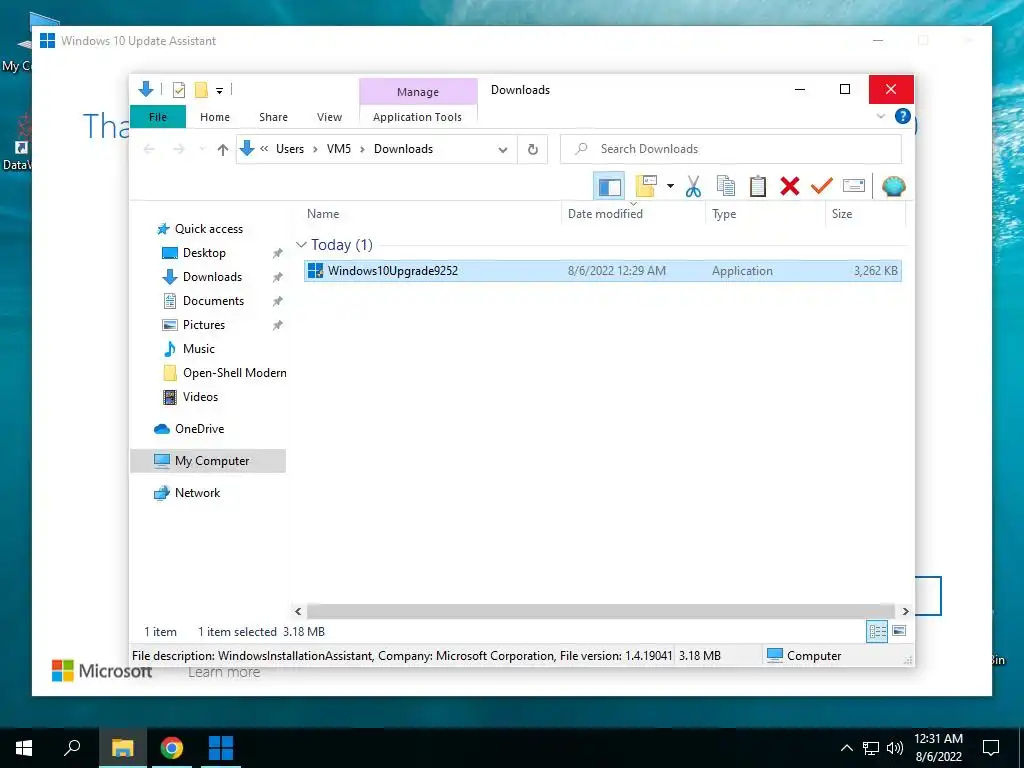Click Downloads in the address breadcrumb

coord(404,149)
